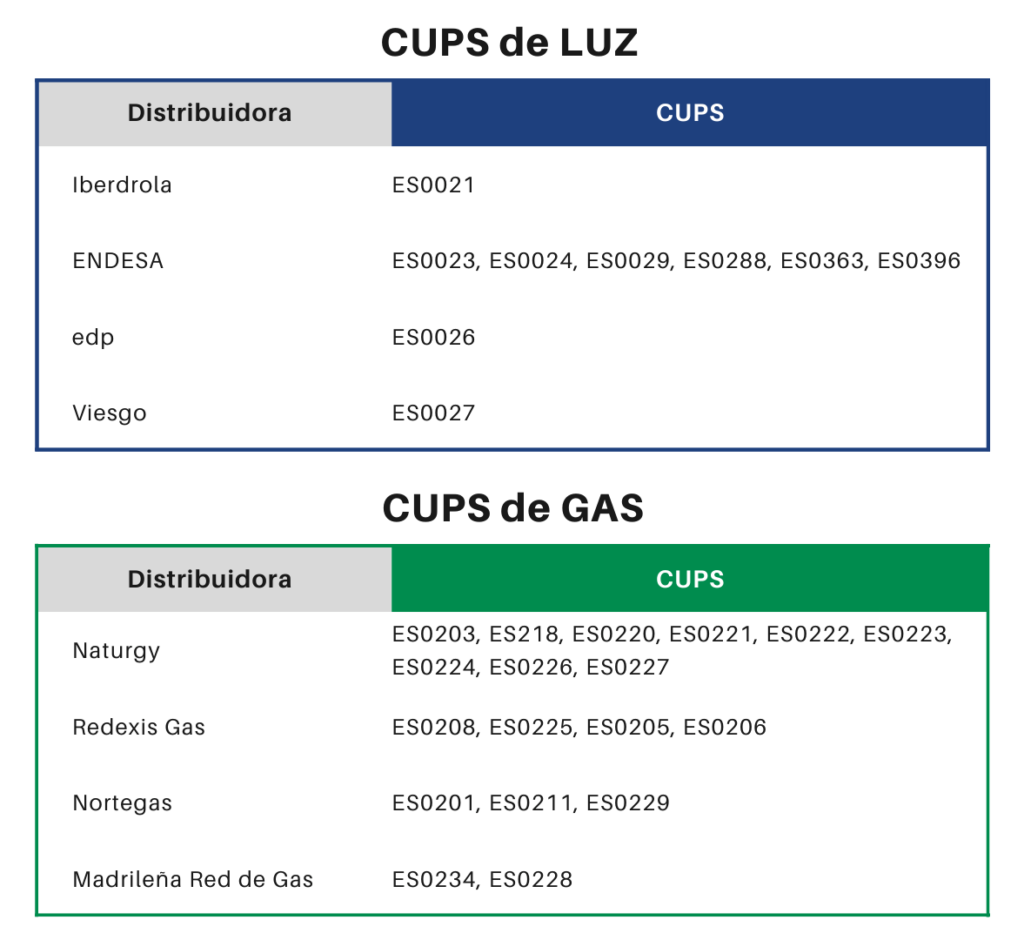Select the Nortegas CUPS codes list
1024x940 pixels.
(x=530, y=803)
